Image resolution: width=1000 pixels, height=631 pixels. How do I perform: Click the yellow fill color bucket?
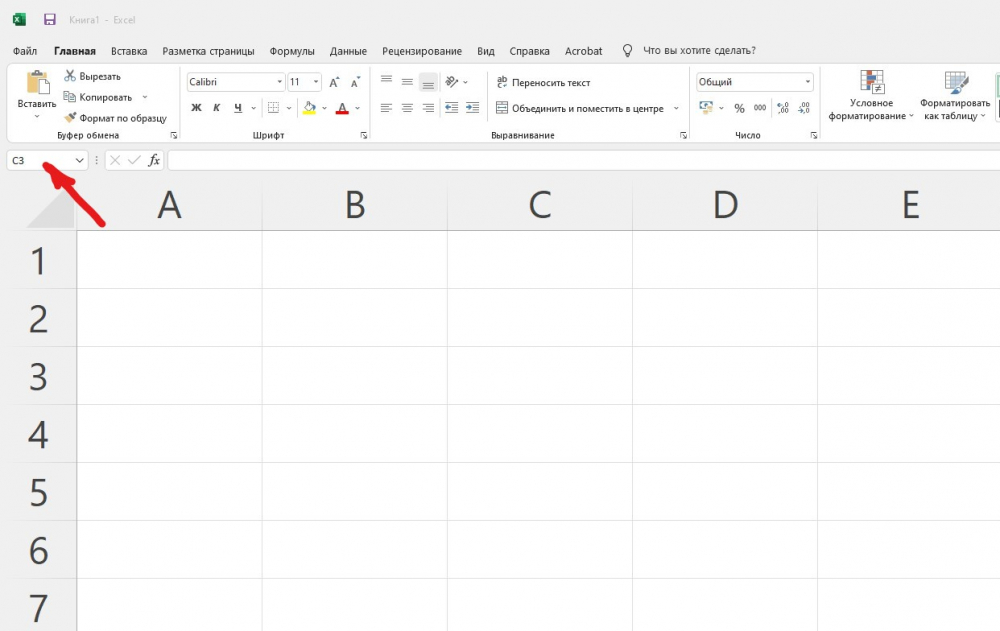click(x=309, y=108)
